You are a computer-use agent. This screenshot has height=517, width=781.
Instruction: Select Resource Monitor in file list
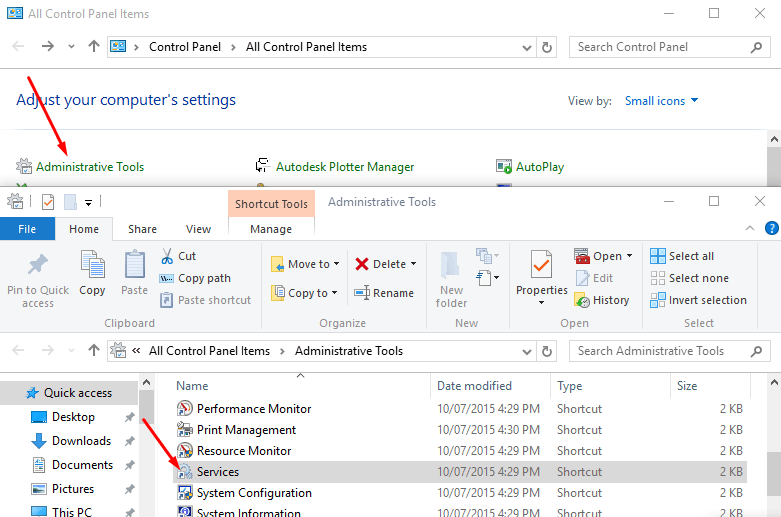click(461, 451)
